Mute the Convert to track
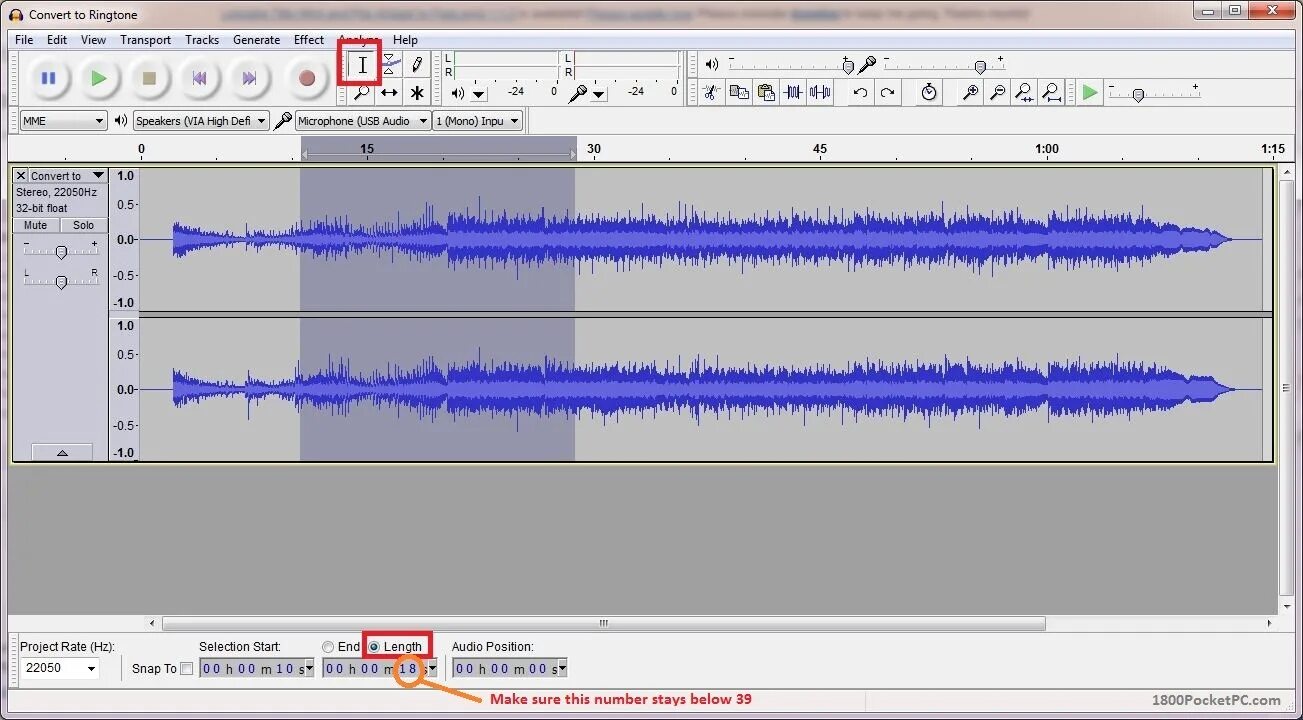The image size is (1303, 720). click(36, 225)
